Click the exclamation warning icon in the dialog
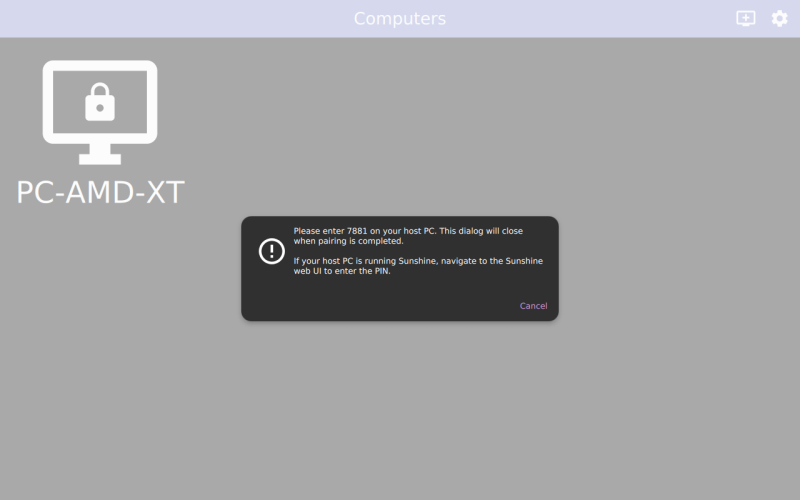 (x=271, y=251)
